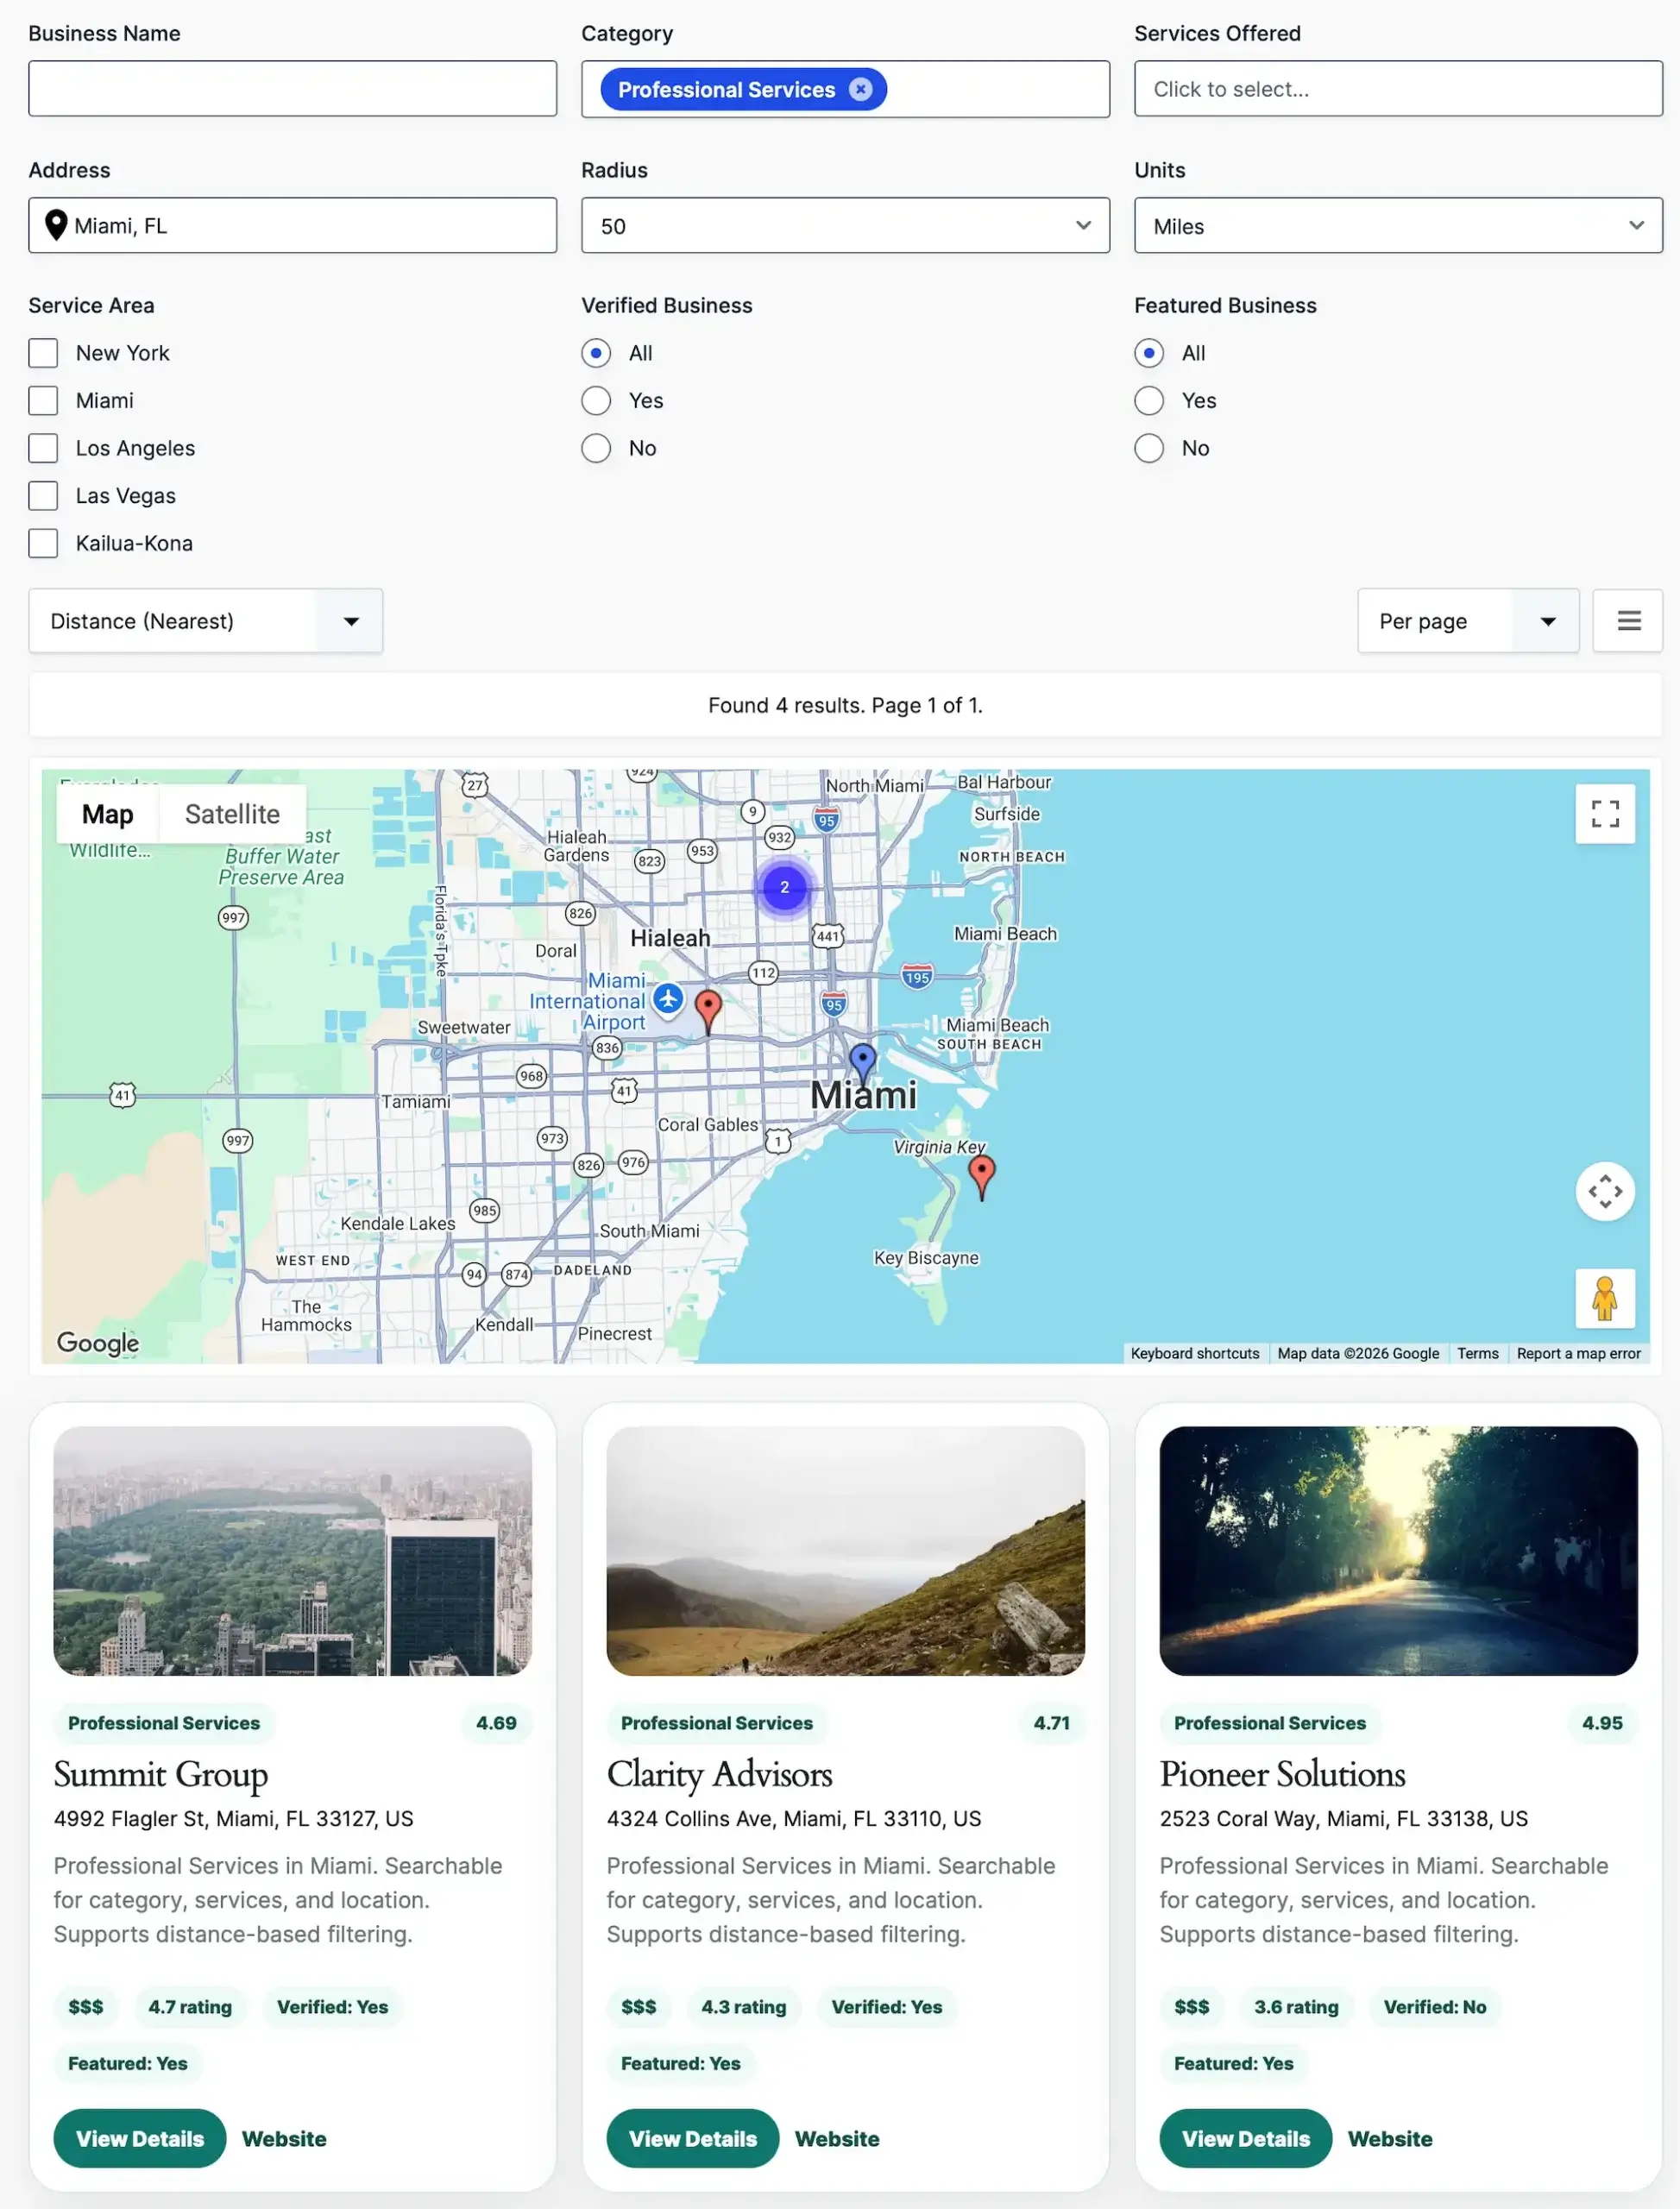Open the Summit Group title link
Screen dimensions: 1680x2209
tap(161, 1774)
